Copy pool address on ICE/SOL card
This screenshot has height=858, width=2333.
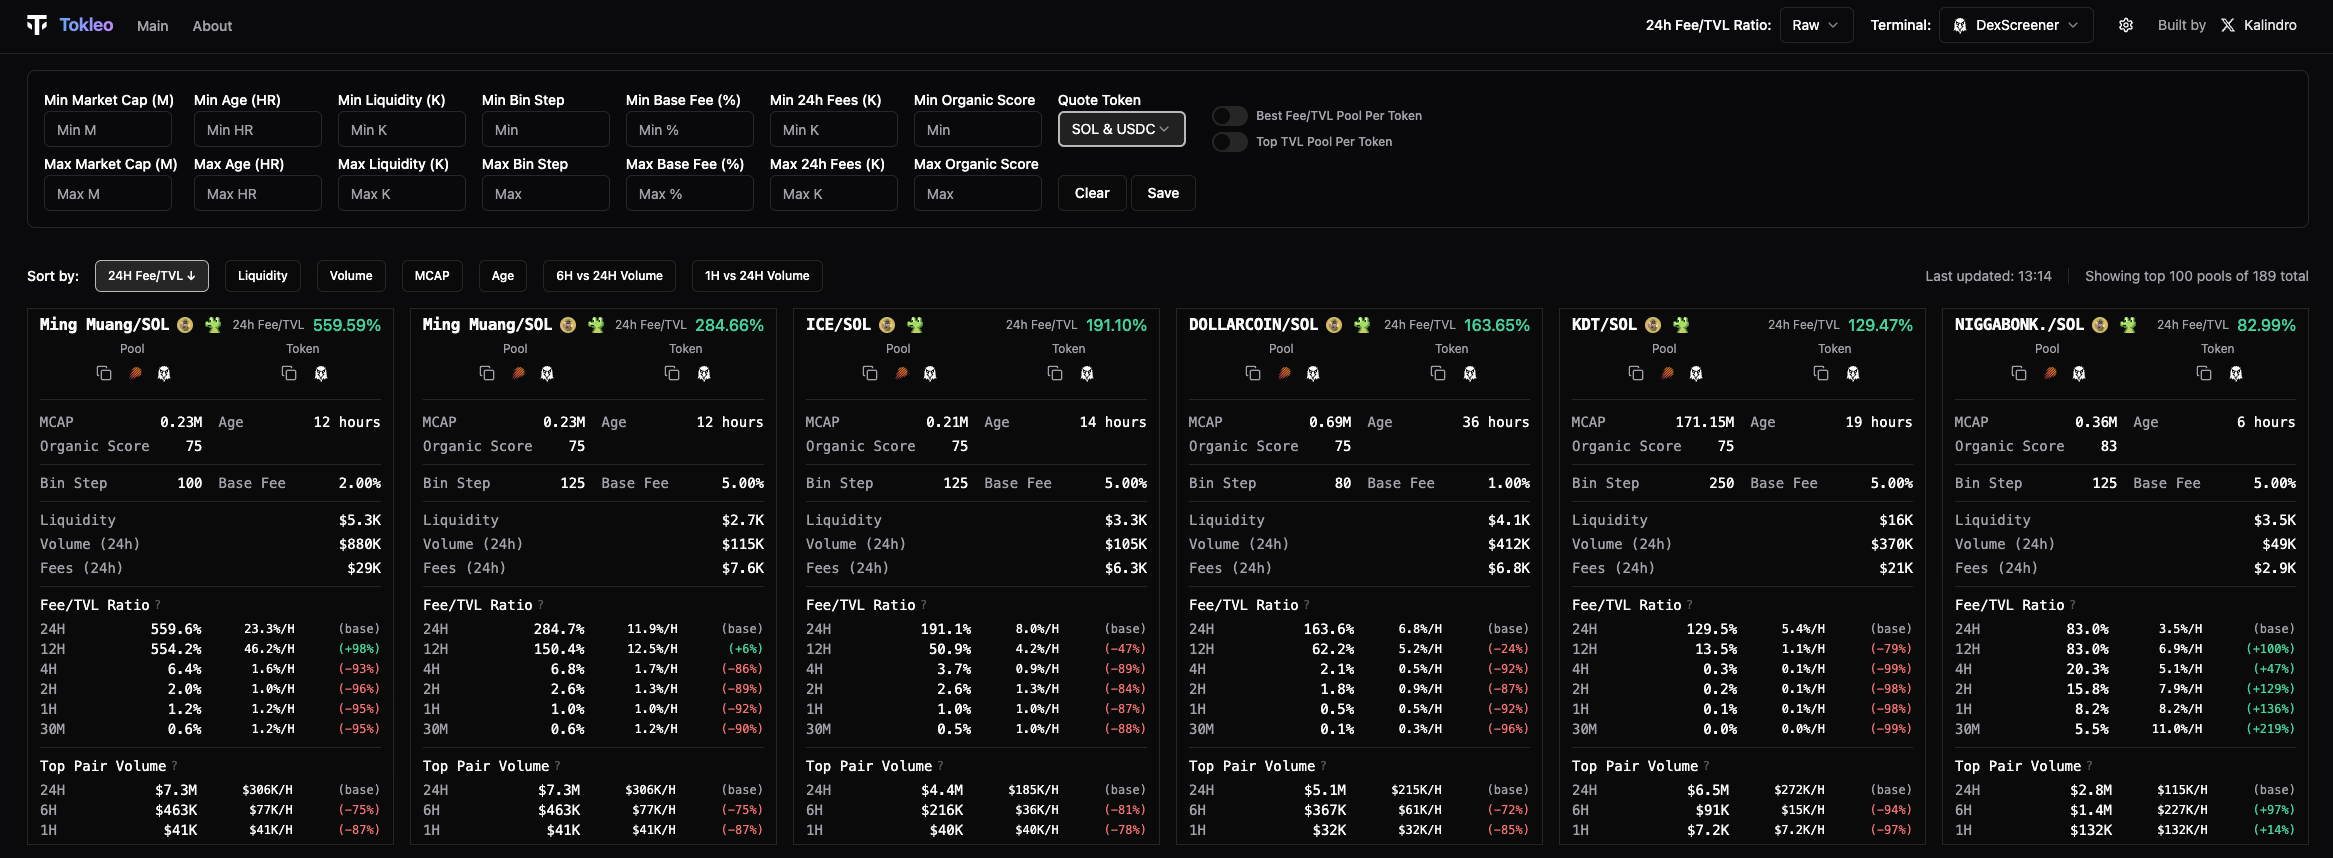pyautogui.click(x=870, y=373)
